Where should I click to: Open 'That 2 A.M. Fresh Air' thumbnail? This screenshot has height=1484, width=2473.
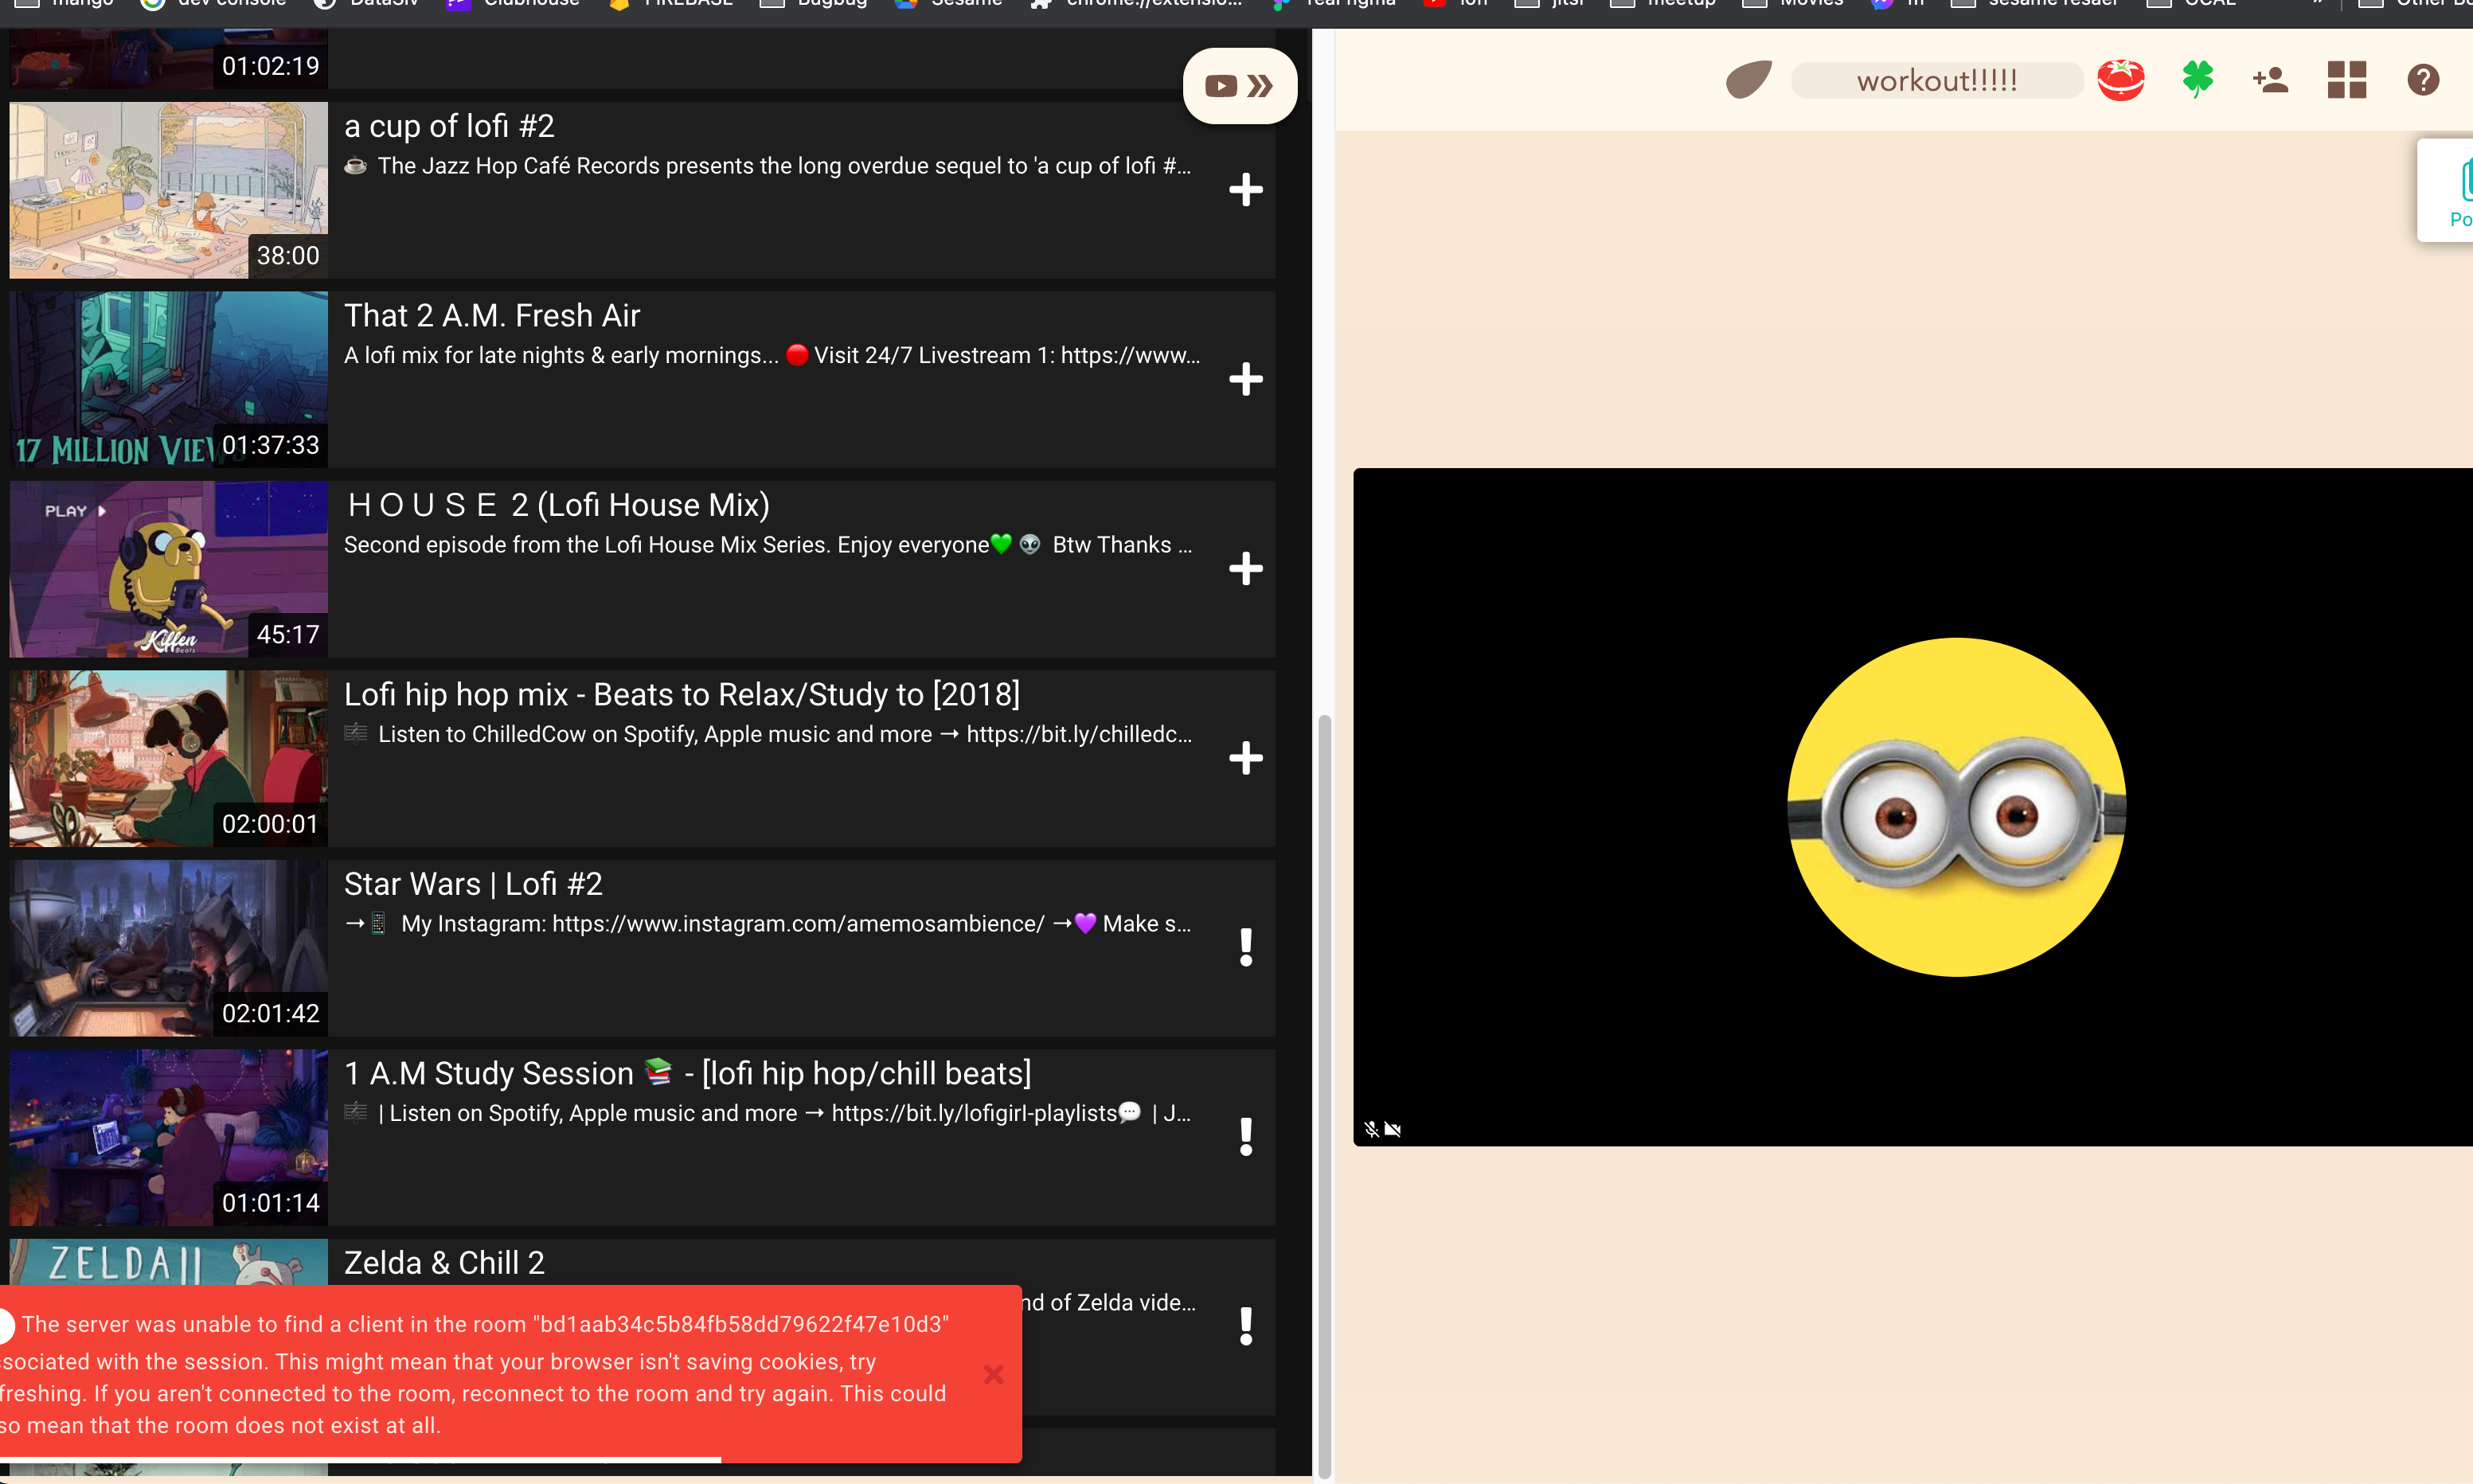pyautogui.click(x=168, y=379)
